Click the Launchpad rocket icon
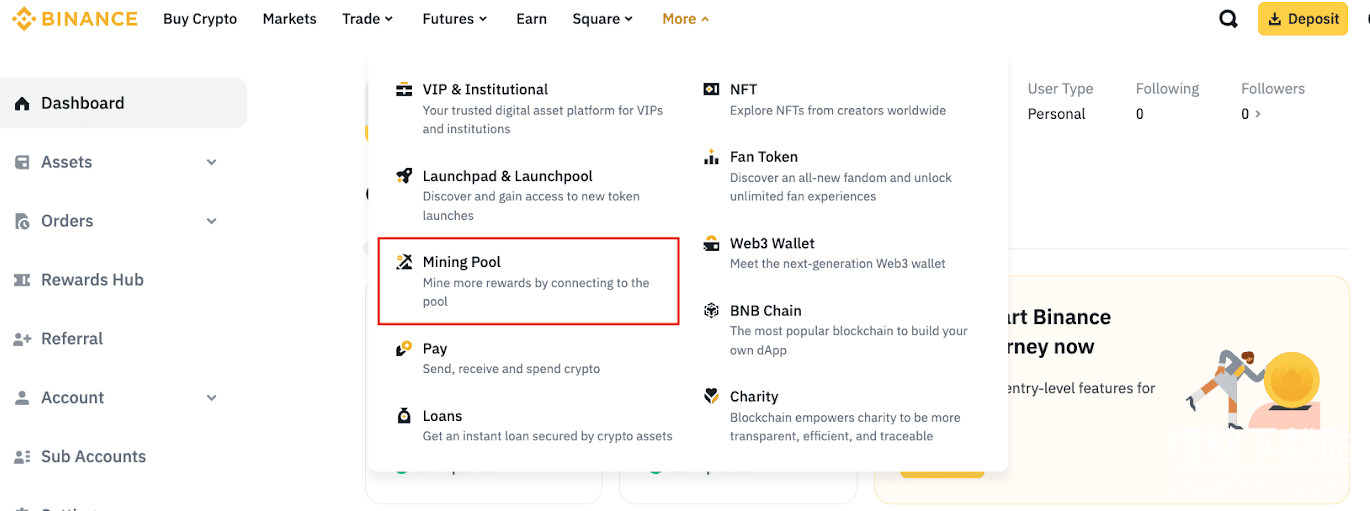This screenshot has height=511, width=1370. pyautogui.click(x=404, y=176)
